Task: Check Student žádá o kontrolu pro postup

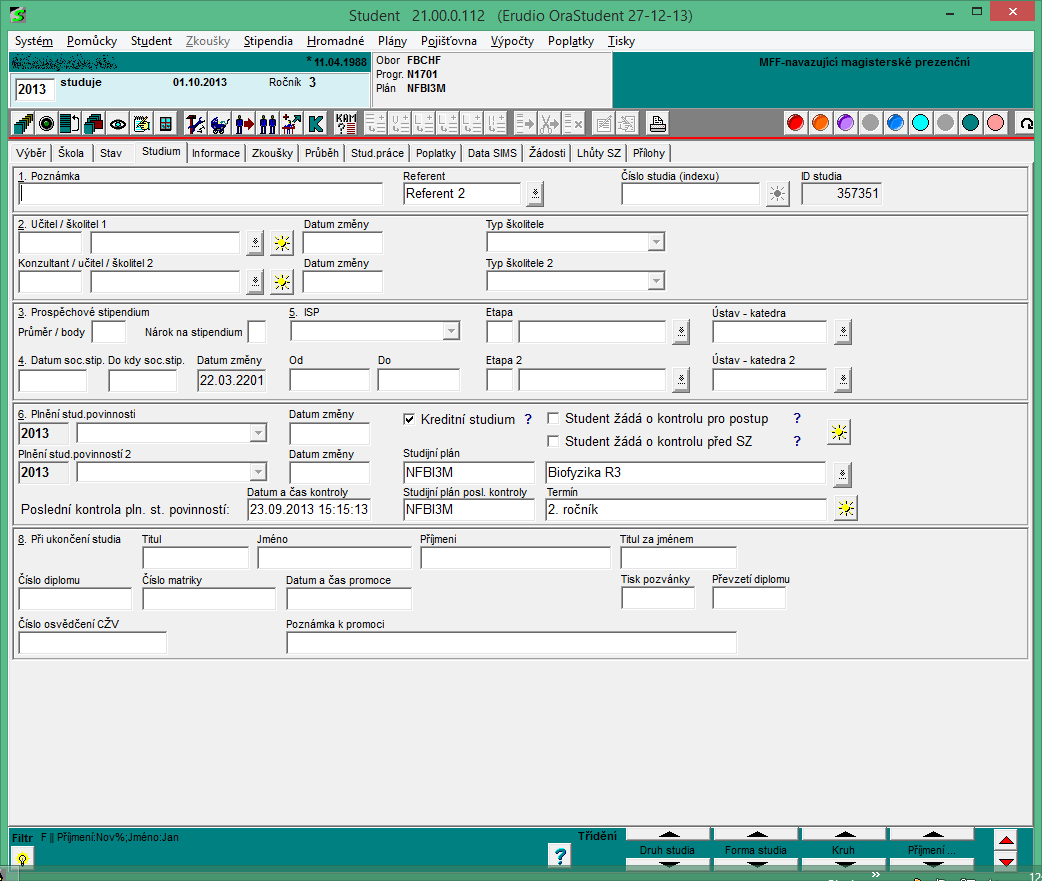Action: [x=552, y=419]
